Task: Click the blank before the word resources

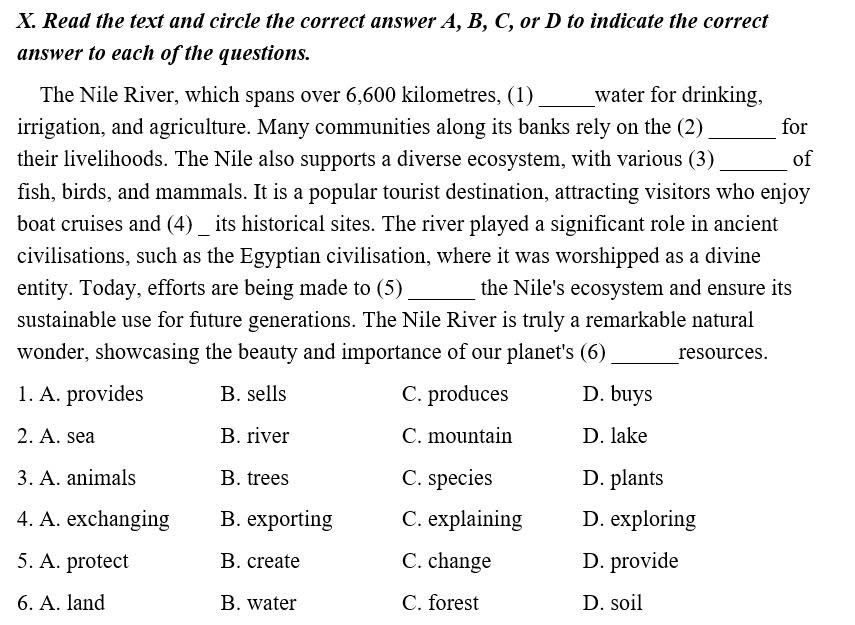Action: [643, 354]
